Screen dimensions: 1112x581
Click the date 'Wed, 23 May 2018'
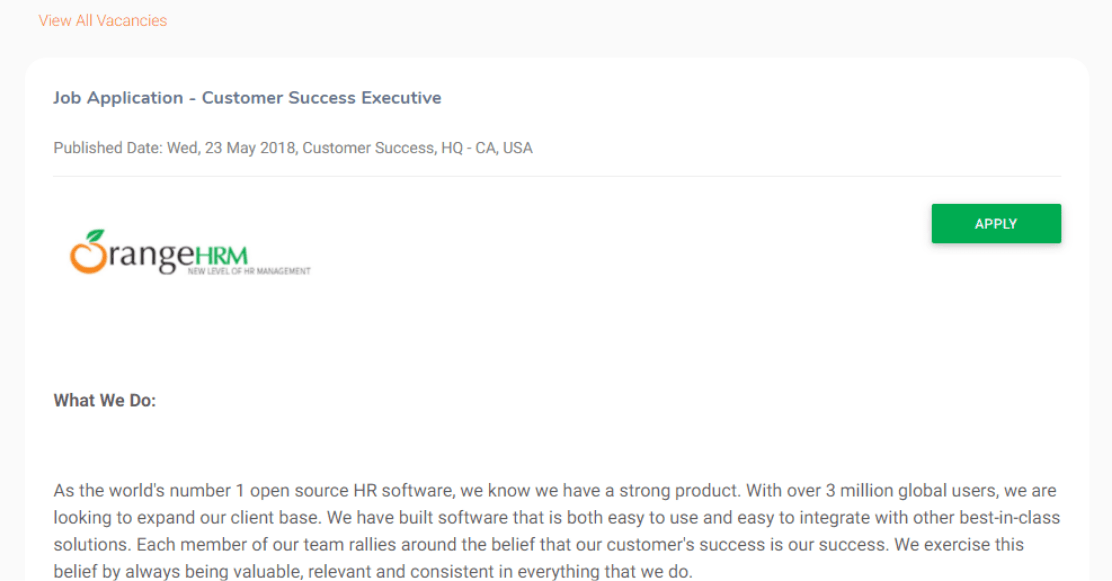point(231,148)
